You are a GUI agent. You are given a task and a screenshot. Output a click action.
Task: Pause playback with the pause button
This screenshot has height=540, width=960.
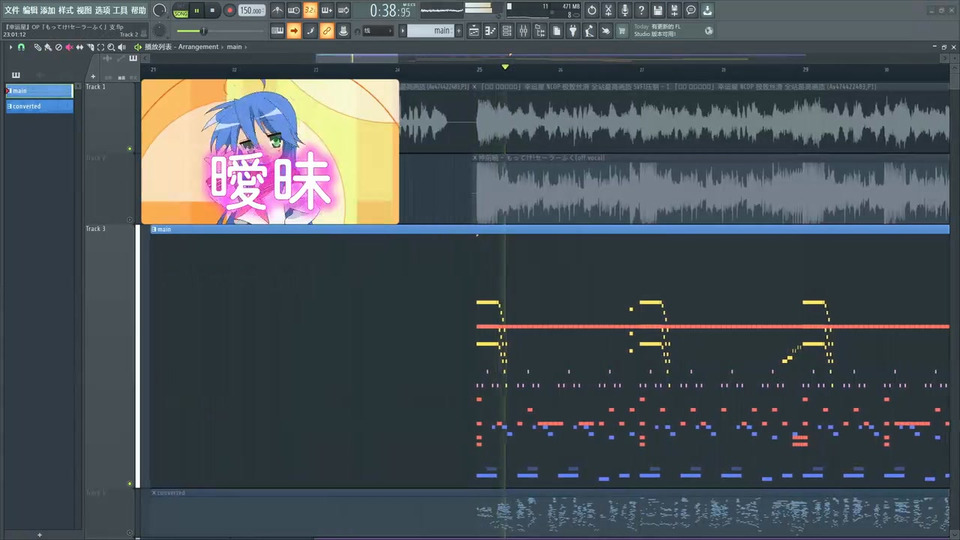(x=197, y=10)
